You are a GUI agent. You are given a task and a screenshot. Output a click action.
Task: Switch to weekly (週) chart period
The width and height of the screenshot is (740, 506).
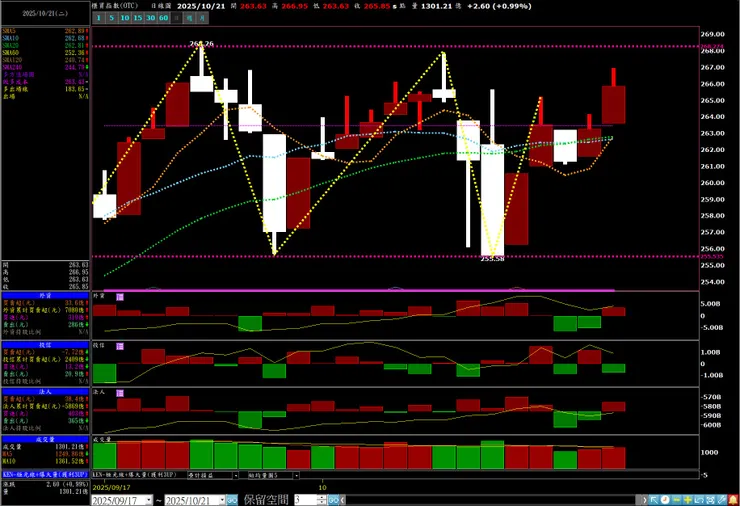189,18
